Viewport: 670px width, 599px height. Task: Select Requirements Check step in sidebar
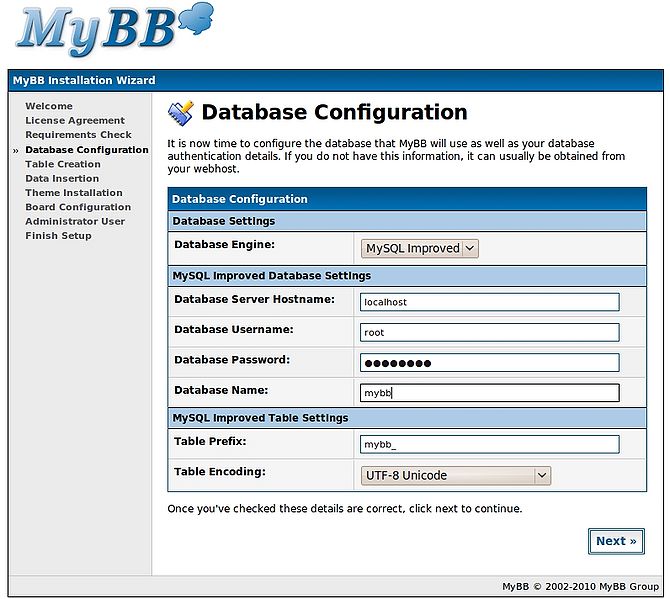[x=78, y=135]
